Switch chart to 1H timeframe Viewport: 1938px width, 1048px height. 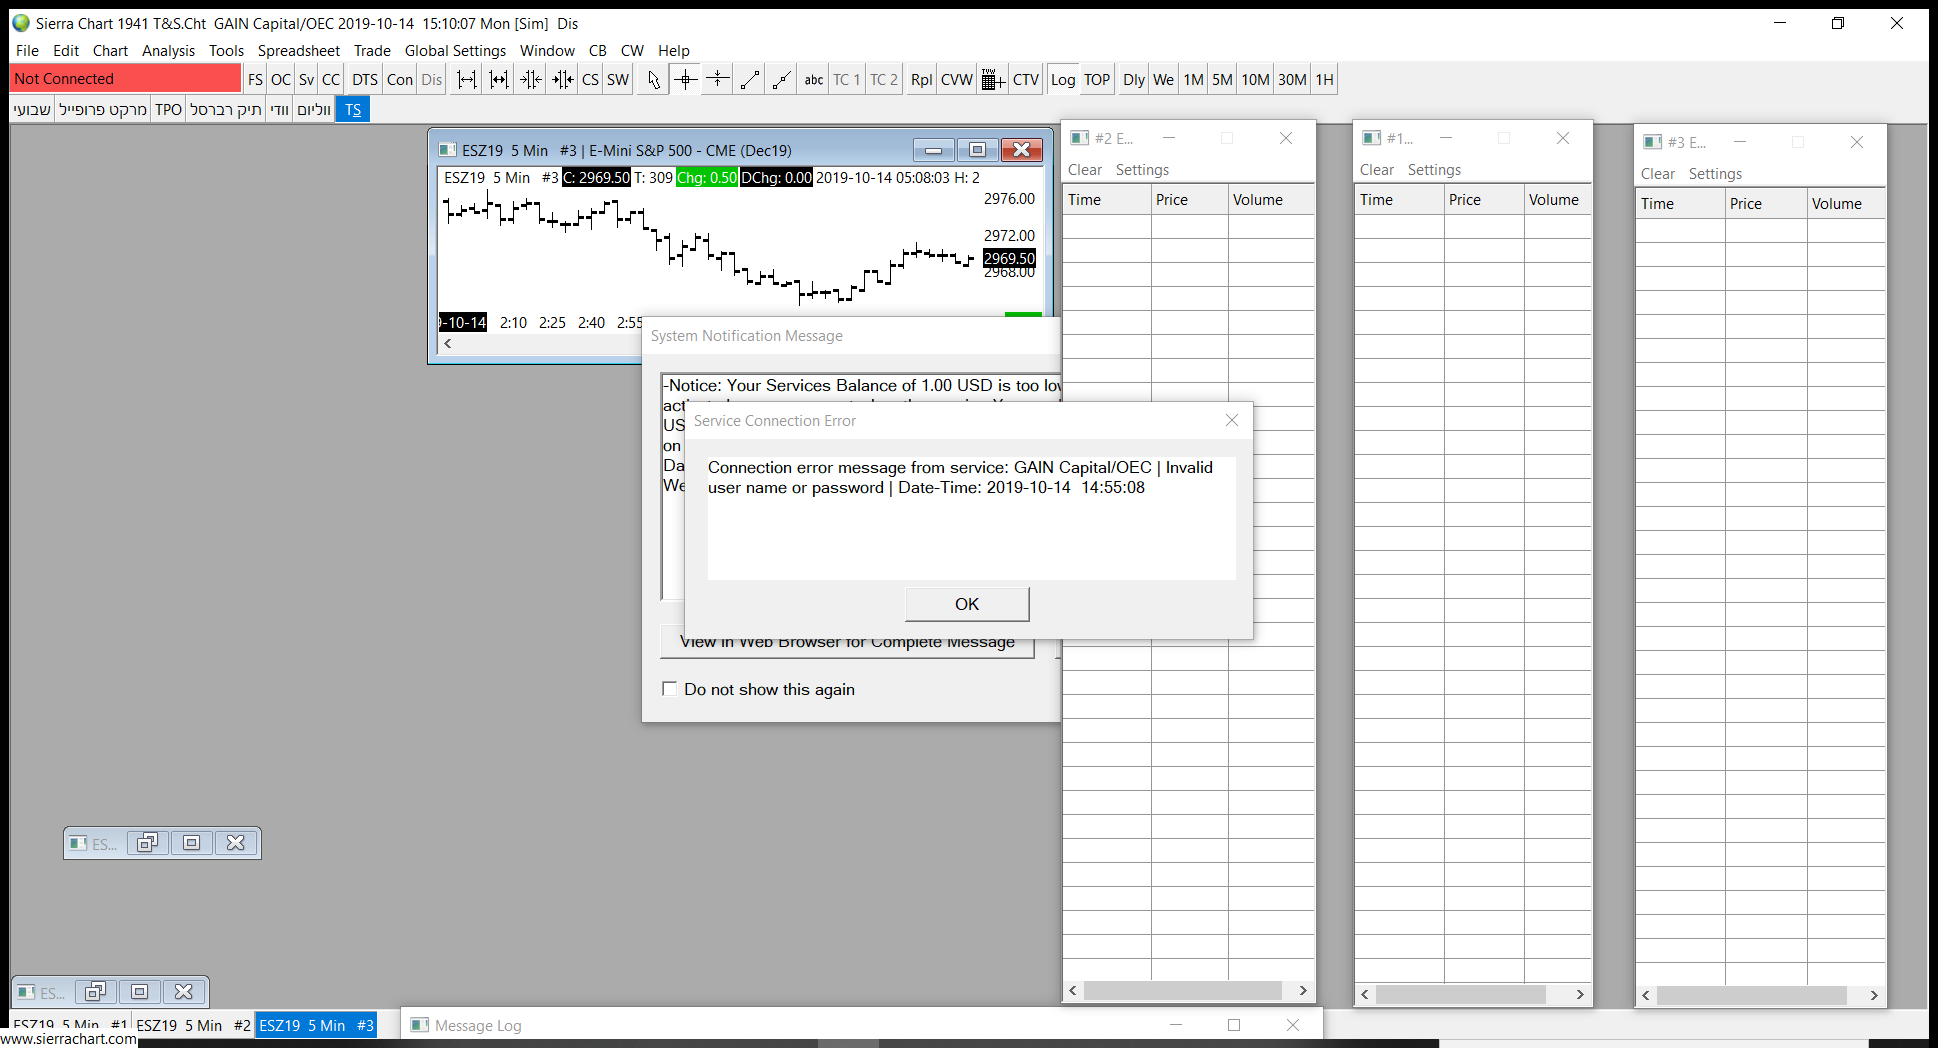(x=1324, y=80)
